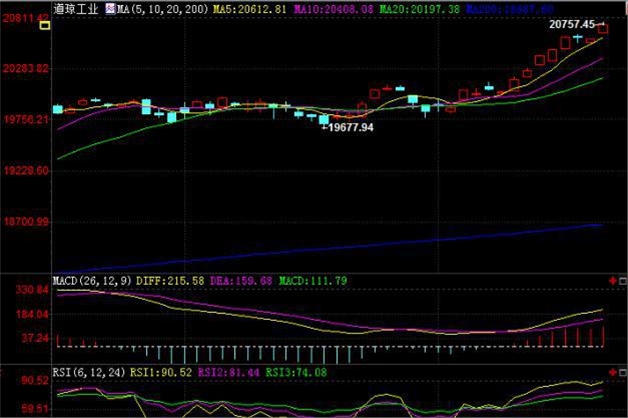Click the yellow rectangle marker at top-left
The image size is (628, 418).
[x=45, y=26]
